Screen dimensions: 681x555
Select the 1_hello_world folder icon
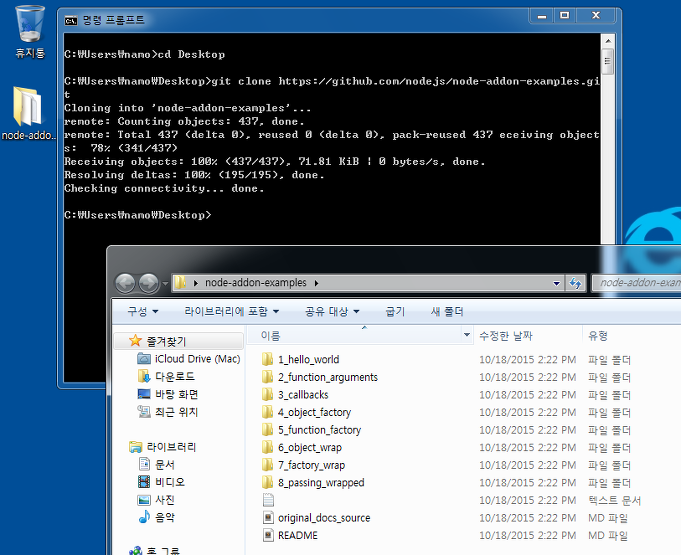point(268,359)
